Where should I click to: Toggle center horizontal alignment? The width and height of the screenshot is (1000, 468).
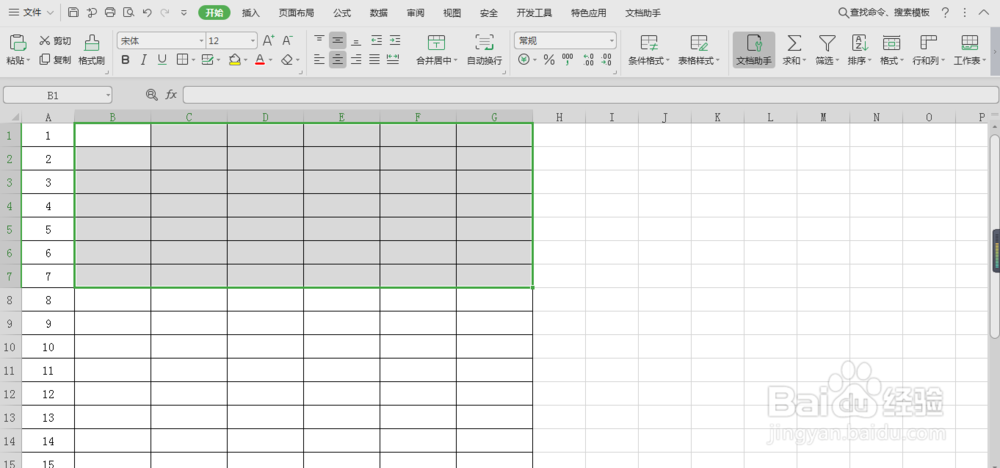click(337, 60)
